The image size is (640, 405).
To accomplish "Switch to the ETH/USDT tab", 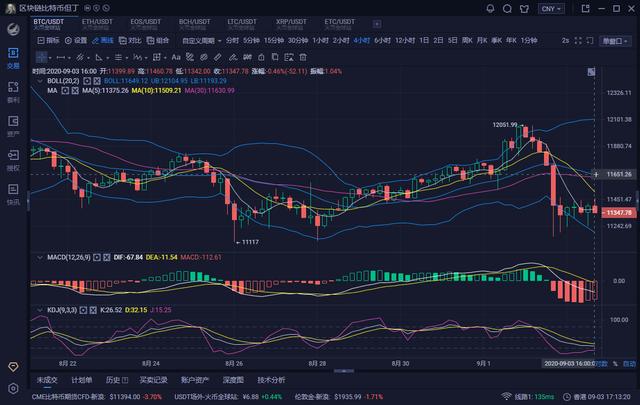I will 97,24.
